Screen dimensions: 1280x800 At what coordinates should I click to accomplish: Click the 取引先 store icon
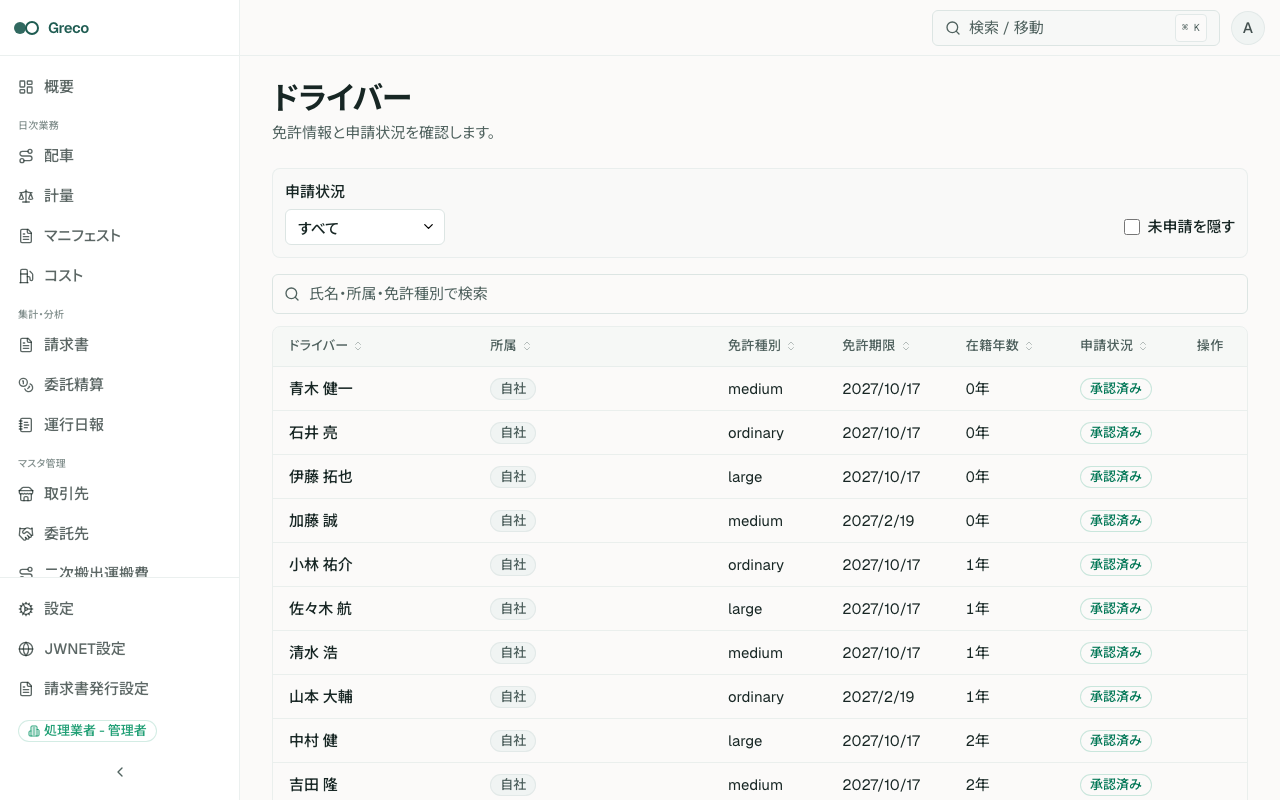click(x=26, y=494)
